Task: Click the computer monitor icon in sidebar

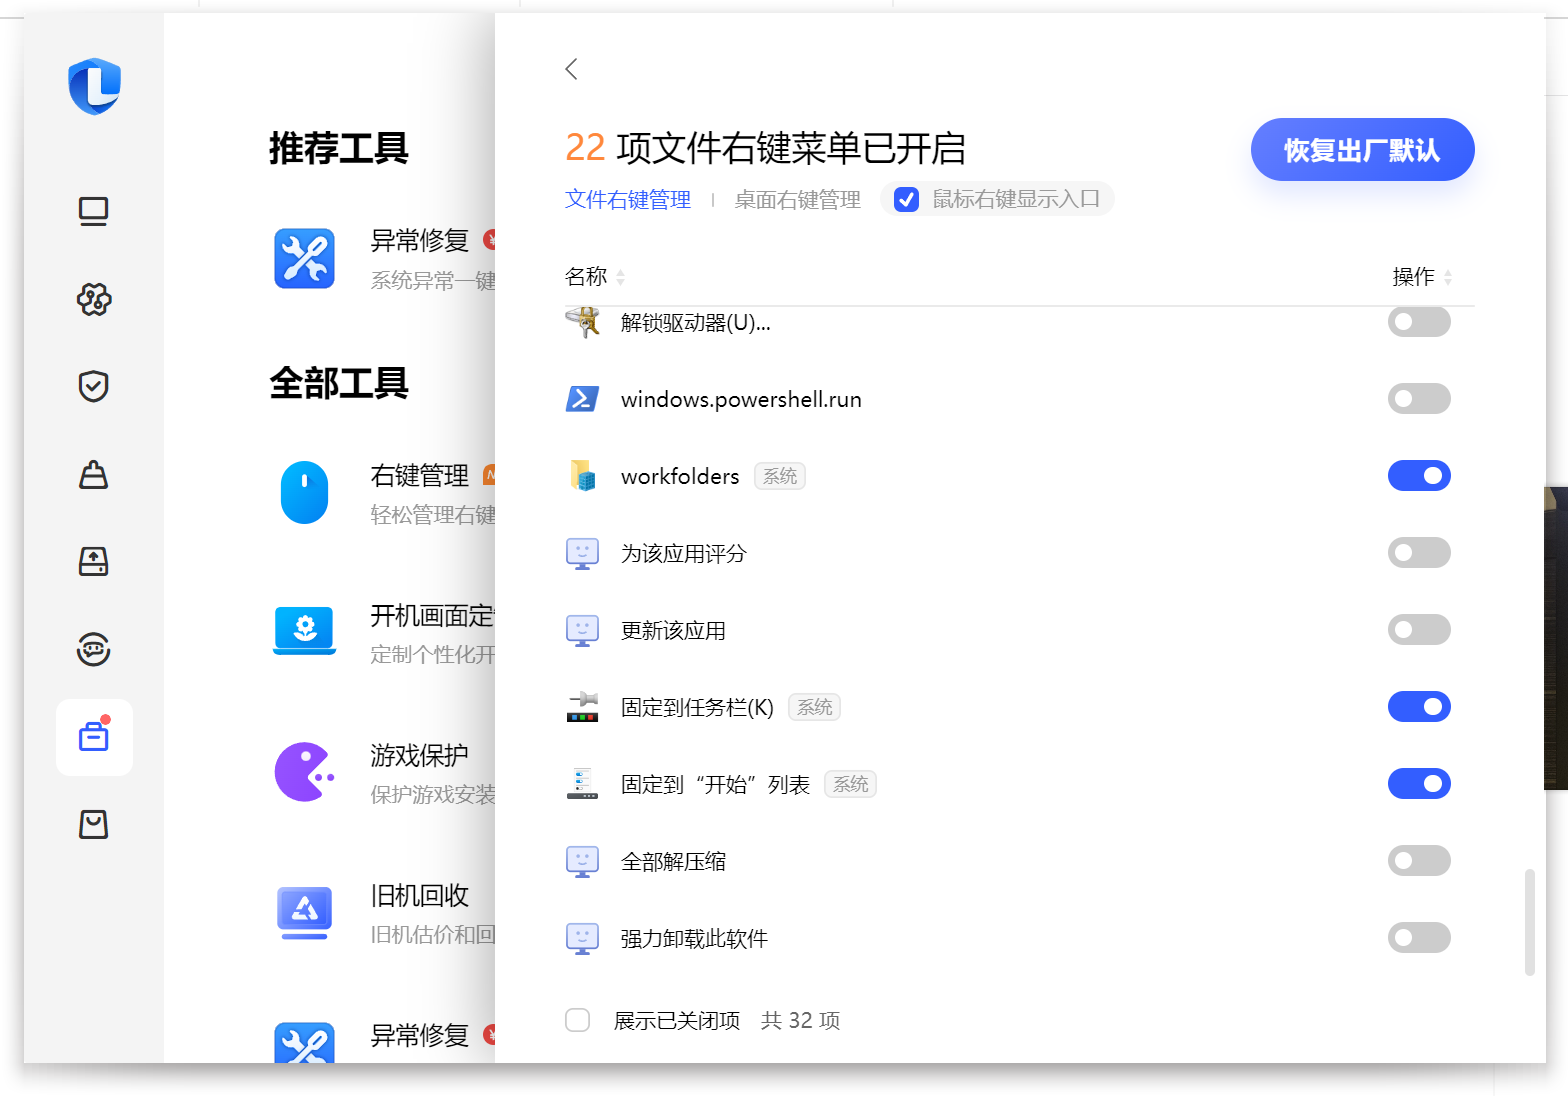Action: 93,211
